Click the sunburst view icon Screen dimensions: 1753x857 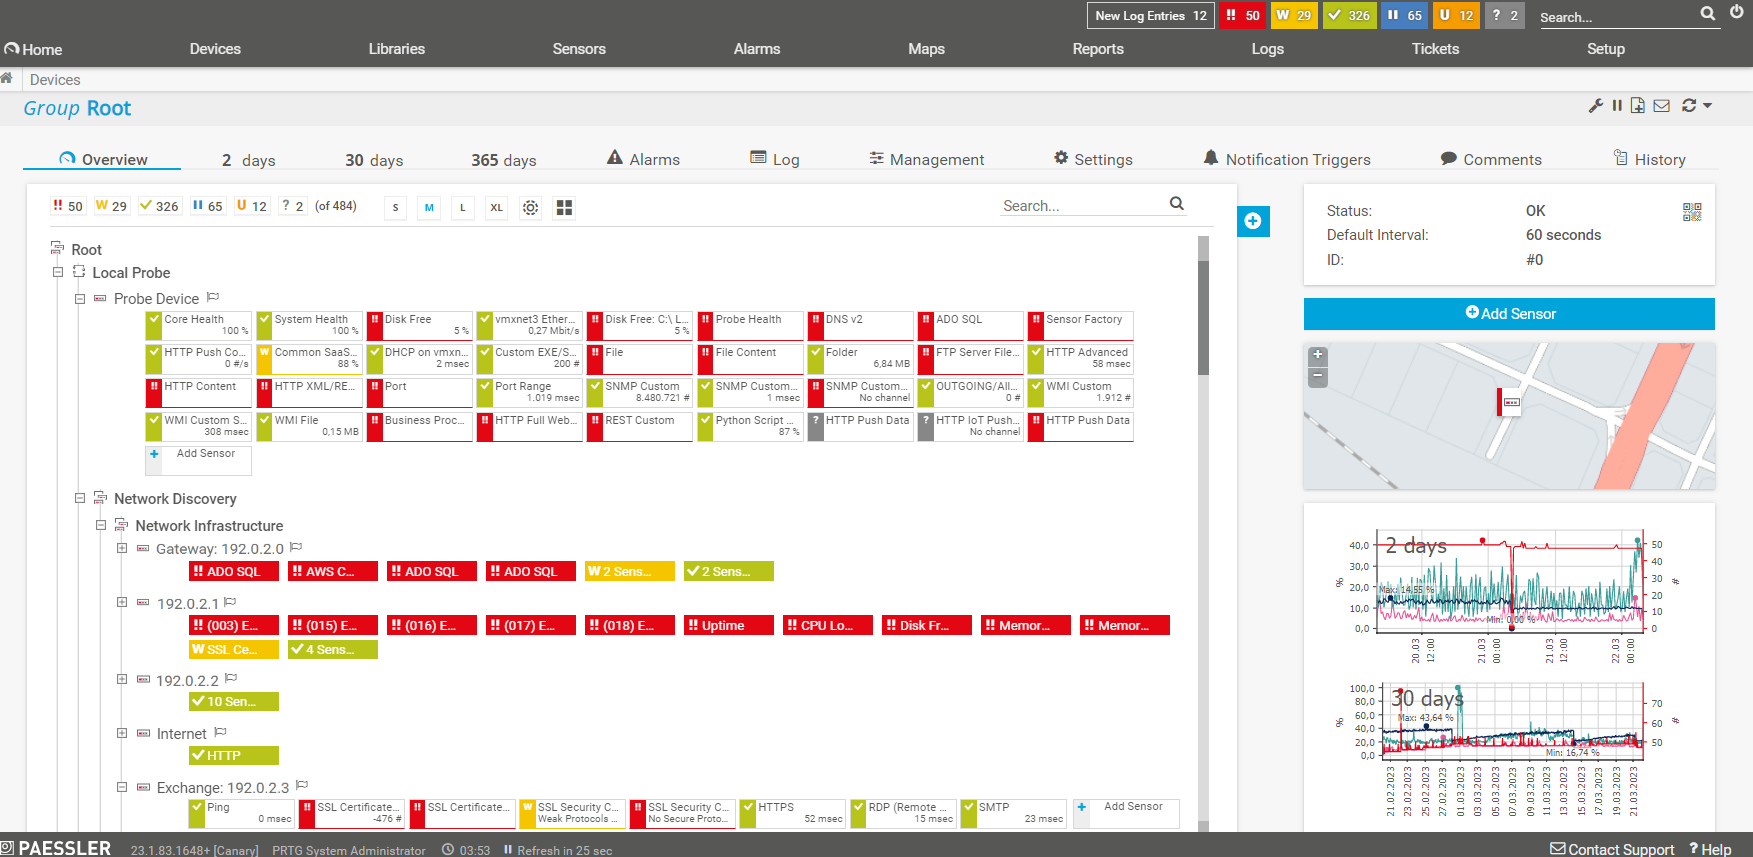[x=530, y=208]
